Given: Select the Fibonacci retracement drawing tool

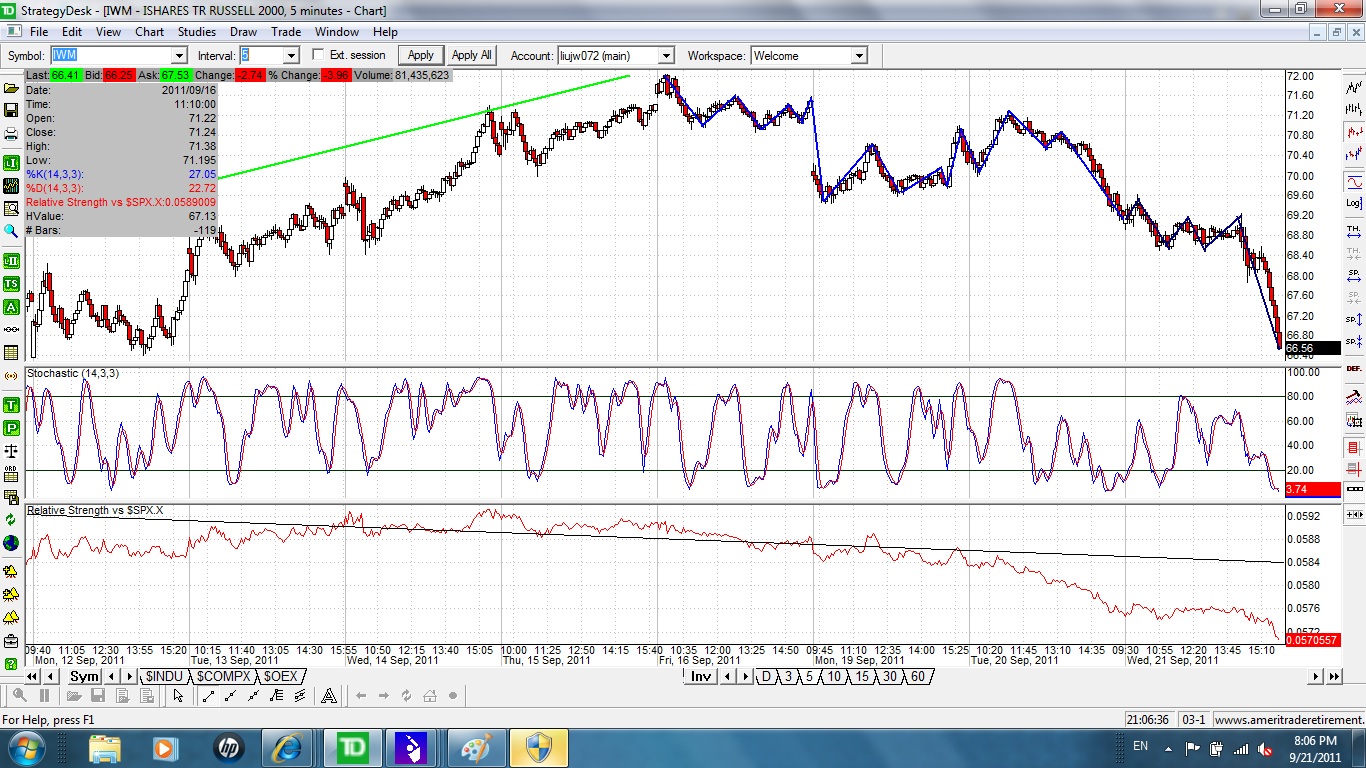Looking at the screenshot, I should tap(277, 696).
